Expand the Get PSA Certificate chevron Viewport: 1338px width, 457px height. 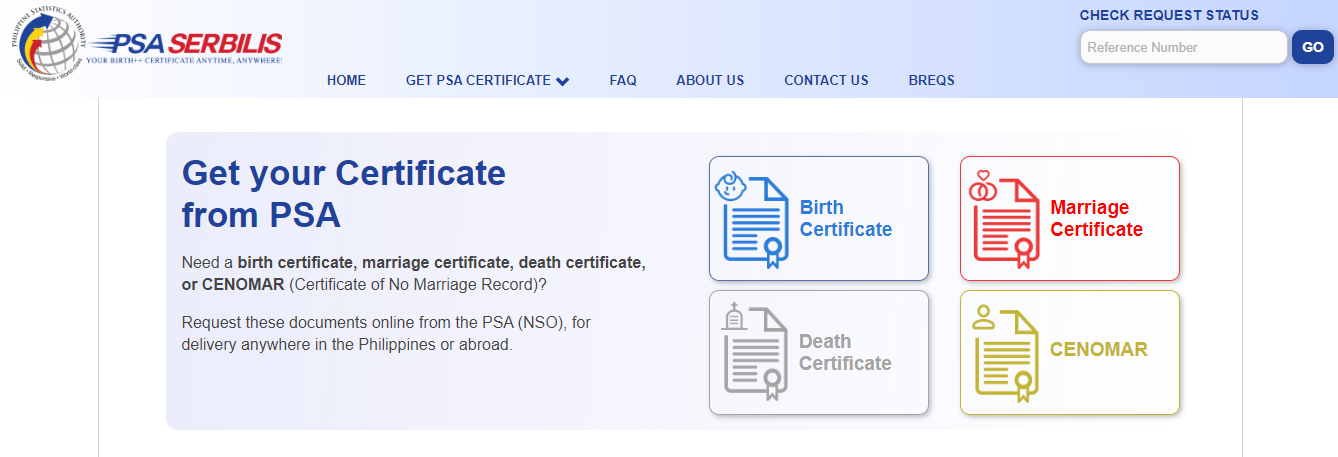562,81
